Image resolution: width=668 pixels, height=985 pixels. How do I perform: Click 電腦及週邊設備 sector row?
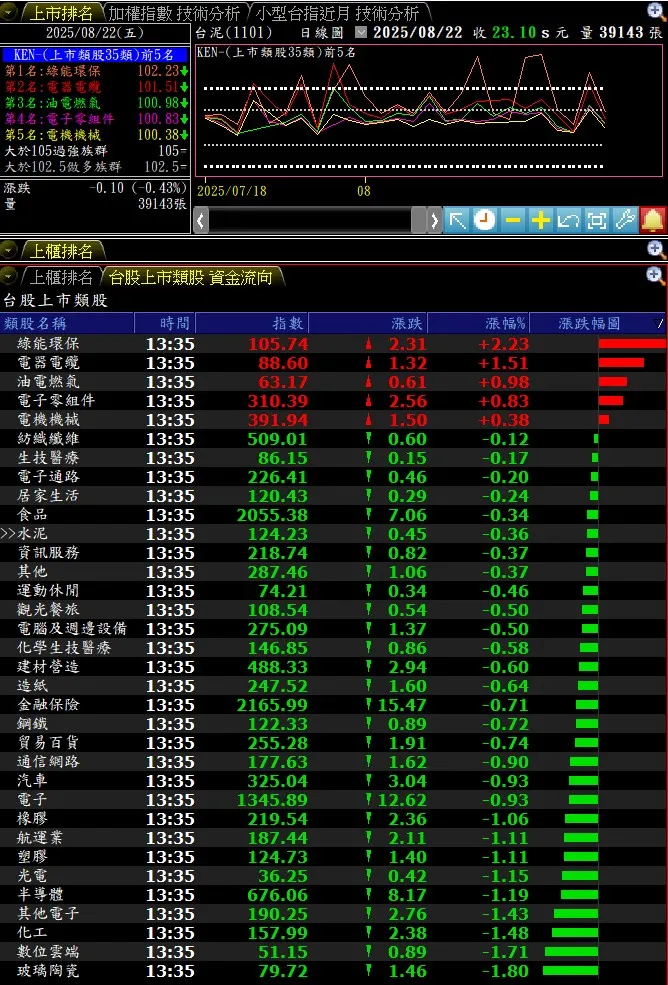click(x=333, y=628)
